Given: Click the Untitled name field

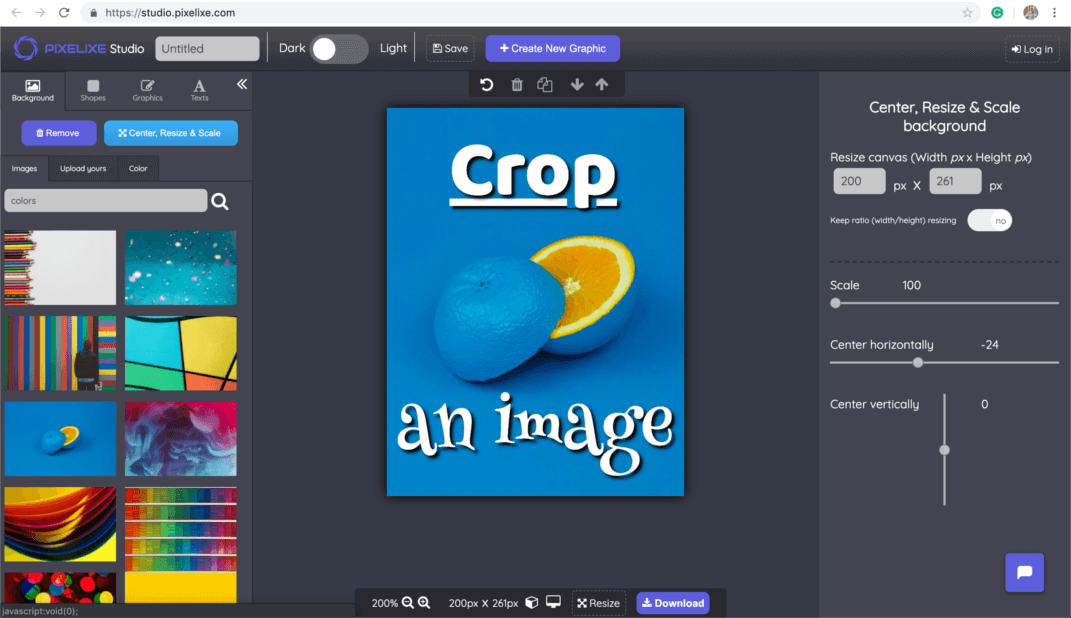Looking at the screenshot, I should 207,49.
